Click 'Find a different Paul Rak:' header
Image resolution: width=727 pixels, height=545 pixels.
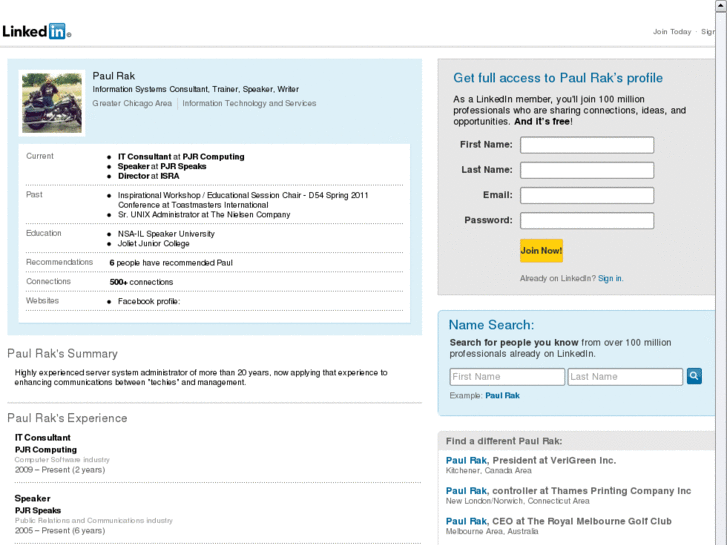[504, 441]
